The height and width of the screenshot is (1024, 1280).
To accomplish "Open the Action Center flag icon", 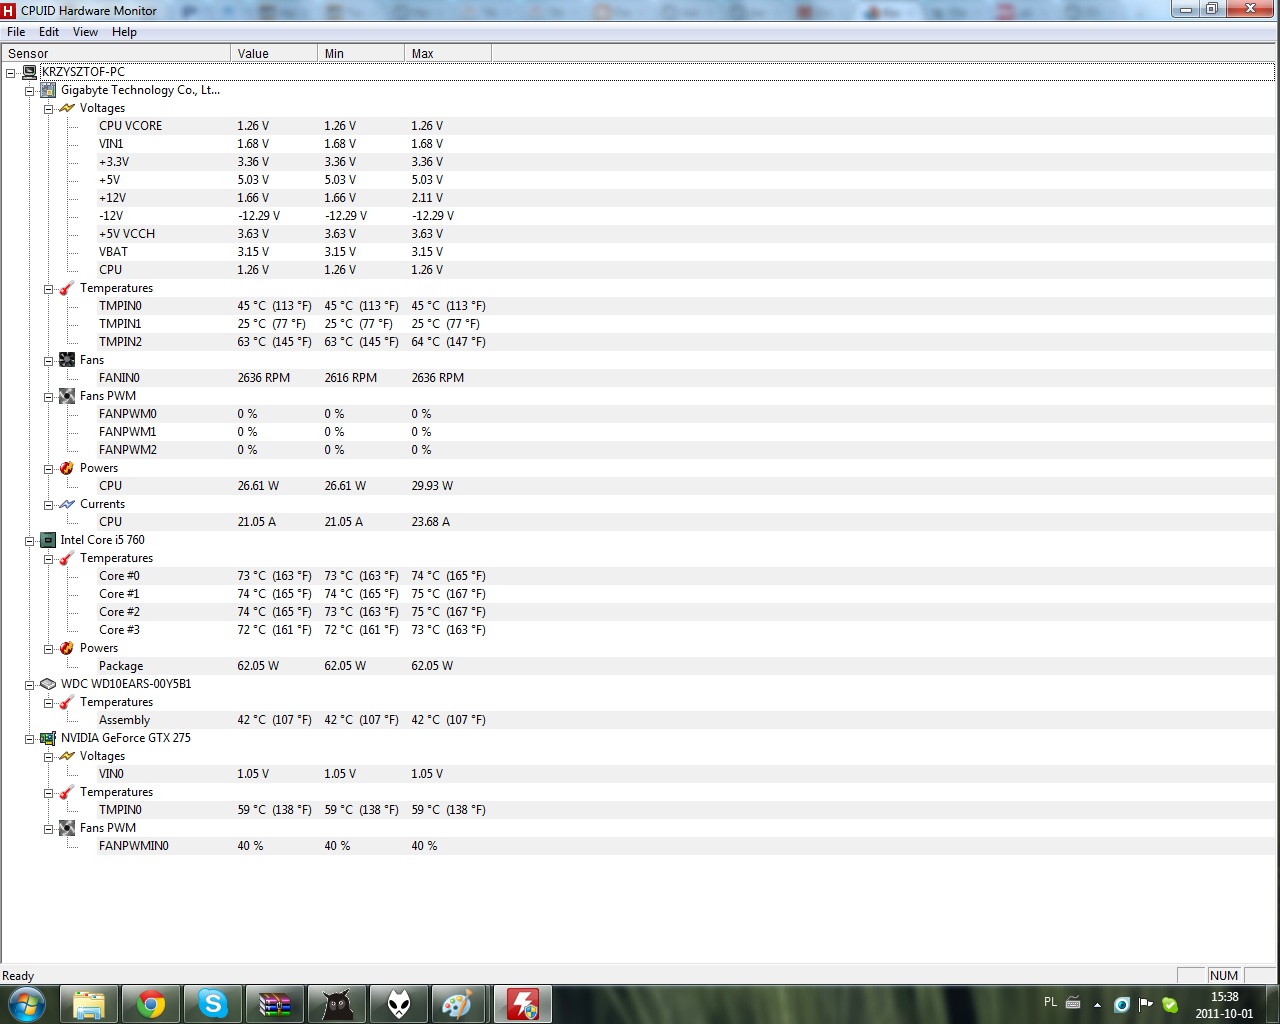I will click(1146, 1004).
